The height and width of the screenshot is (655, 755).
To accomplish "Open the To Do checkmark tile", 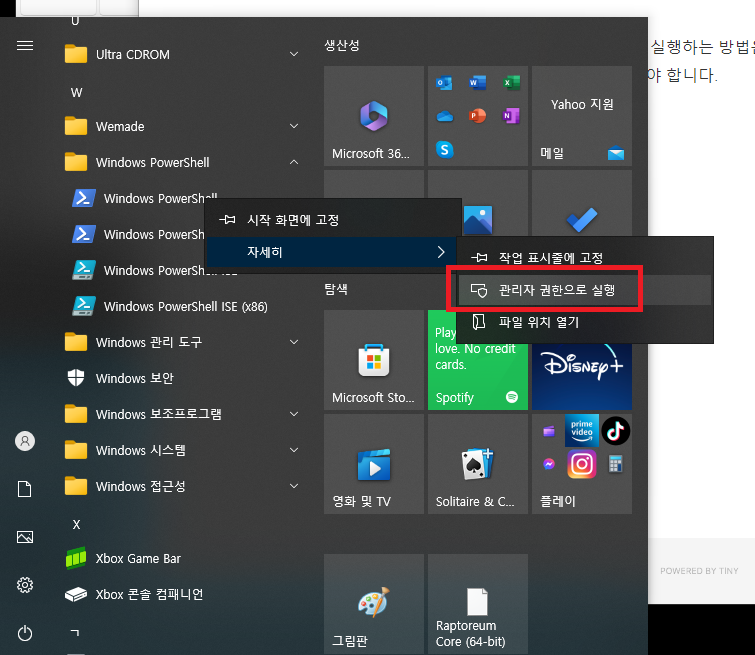I will [582, 220].
